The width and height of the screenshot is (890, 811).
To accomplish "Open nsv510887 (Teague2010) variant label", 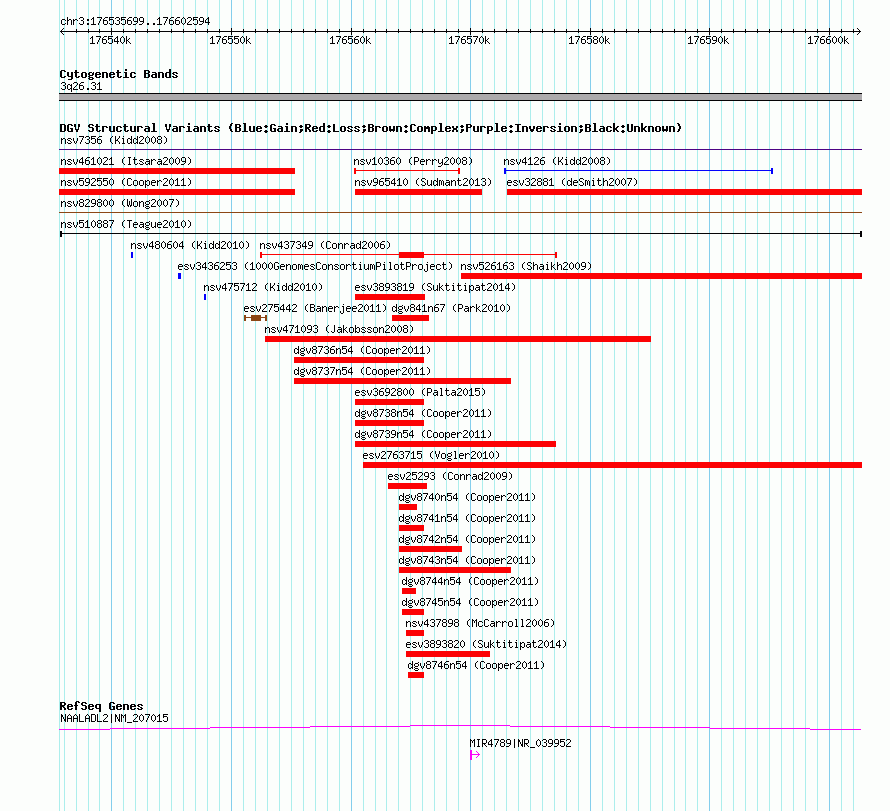I will [x=126, y=224].
